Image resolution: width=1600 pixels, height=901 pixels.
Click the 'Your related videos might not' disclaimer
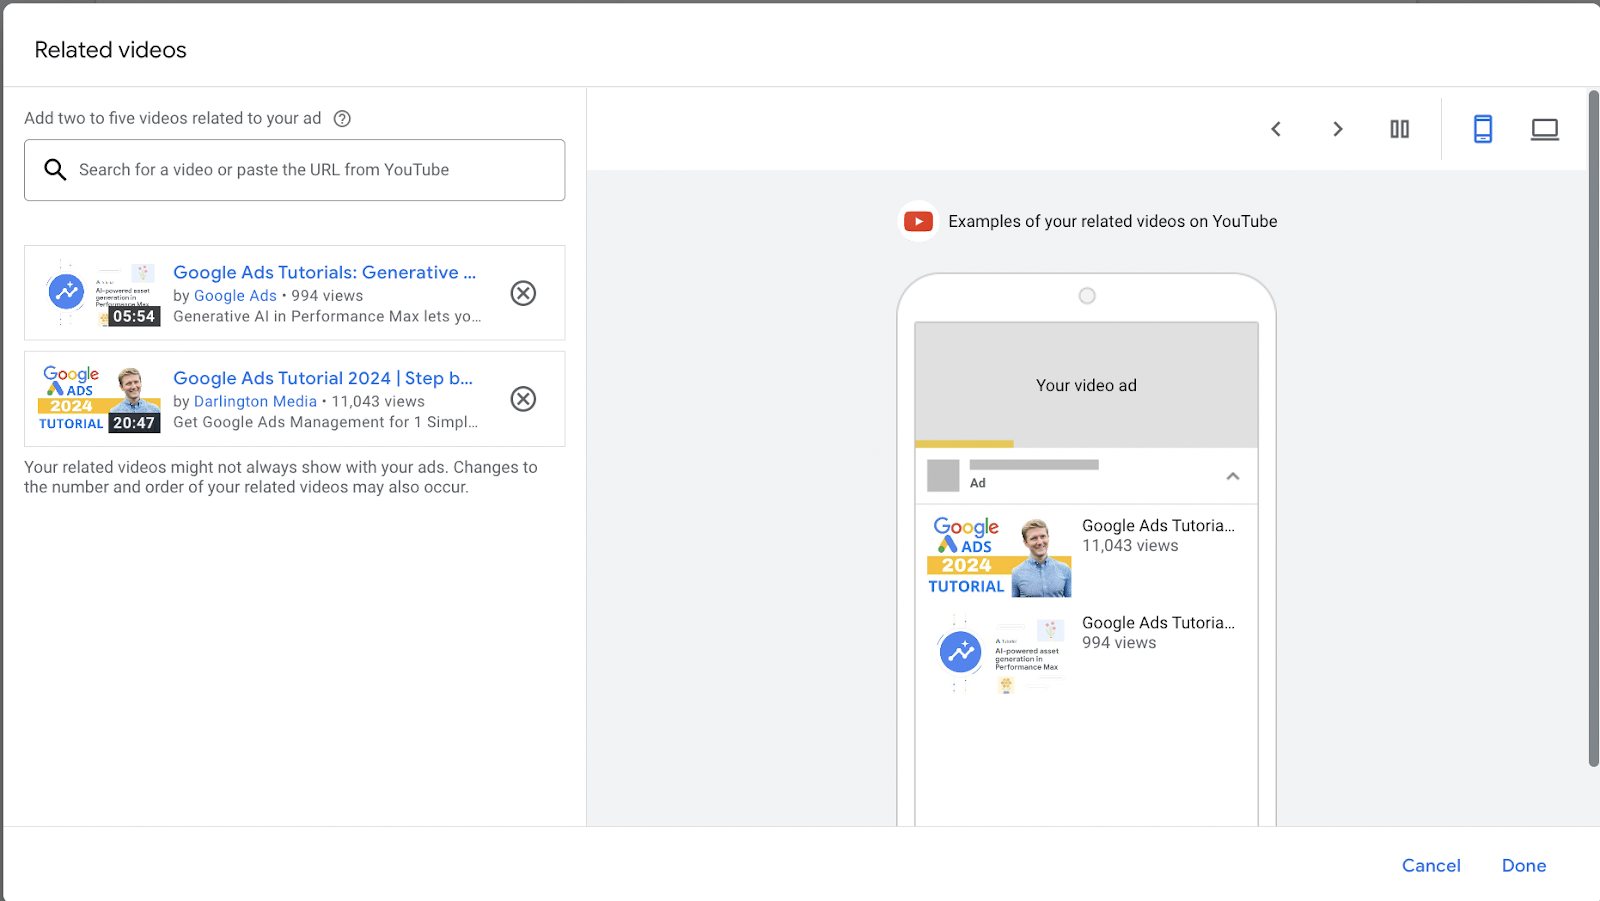tap(281, 477)
